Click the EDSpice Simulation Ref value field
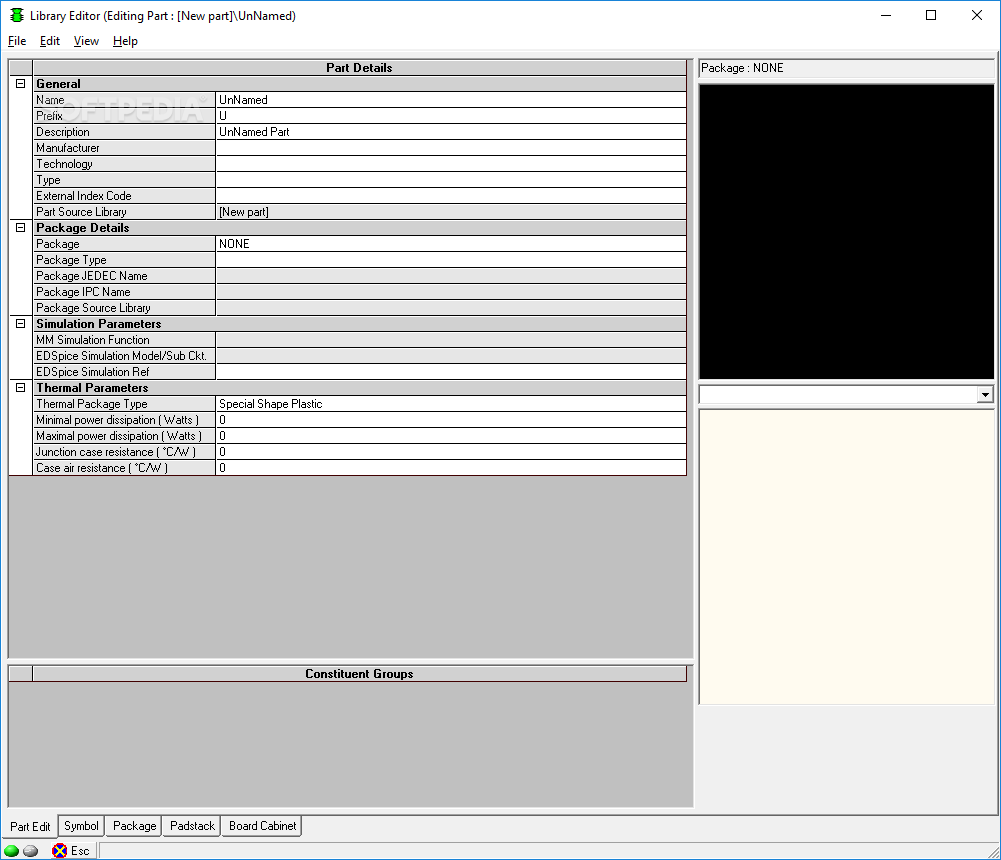1001x860 pixels. 451,372
